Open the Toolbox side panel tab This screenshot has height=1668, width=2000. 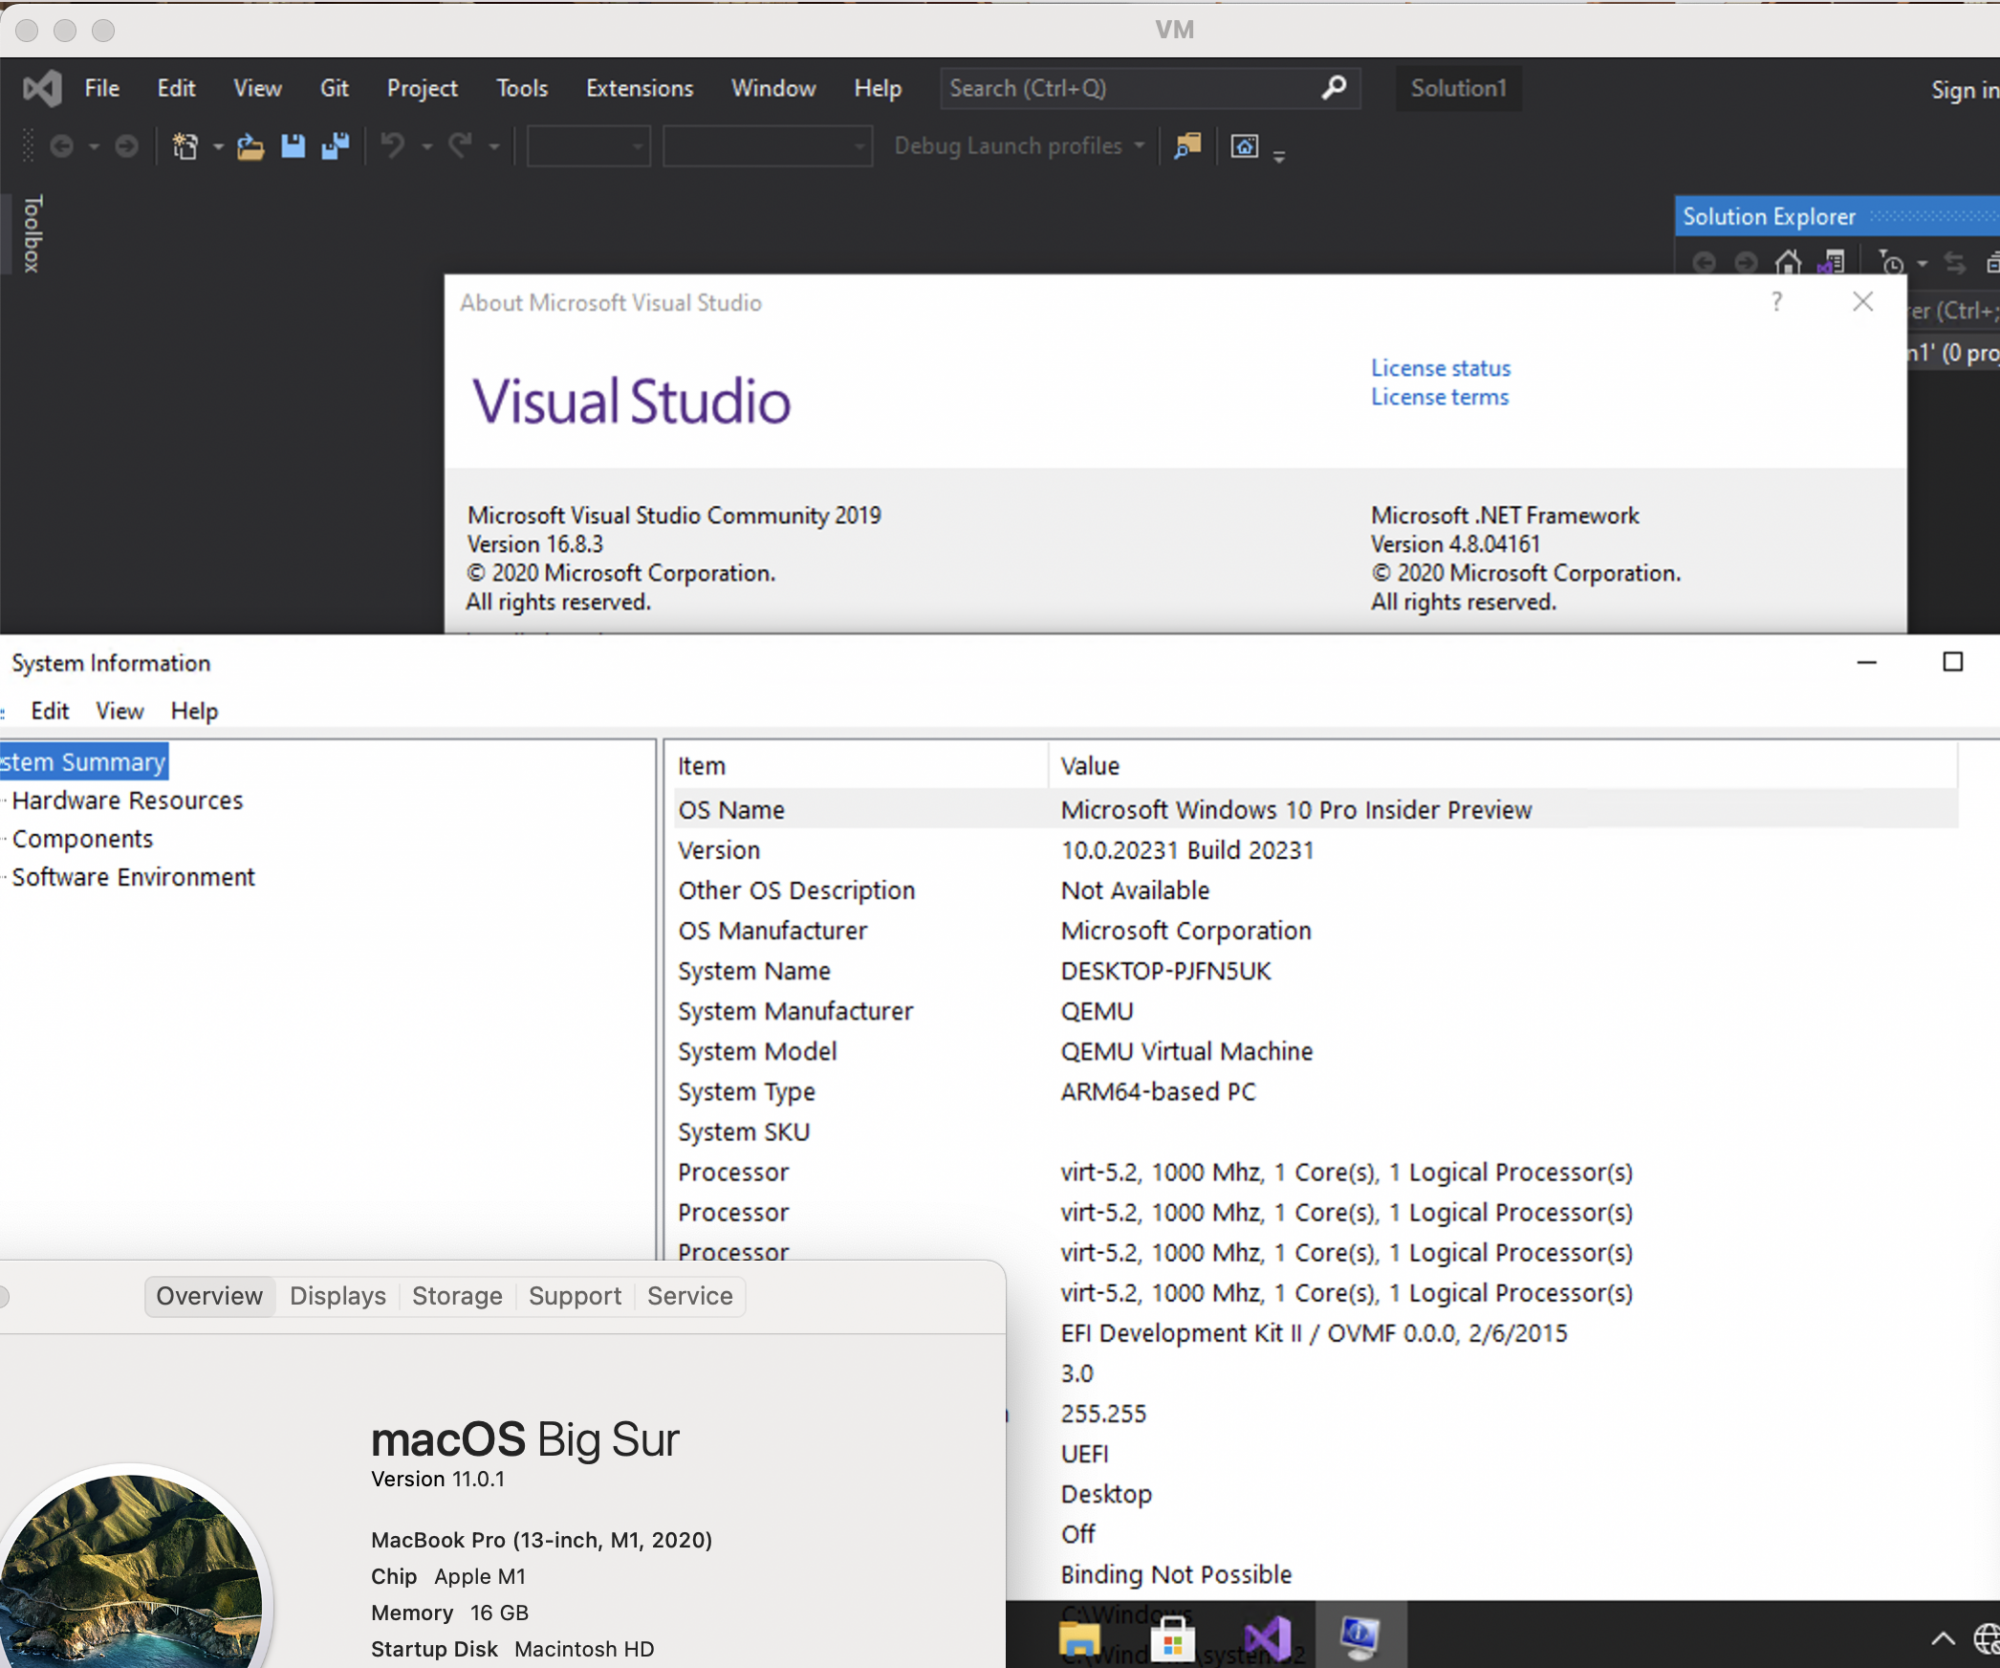coord(32,233)
